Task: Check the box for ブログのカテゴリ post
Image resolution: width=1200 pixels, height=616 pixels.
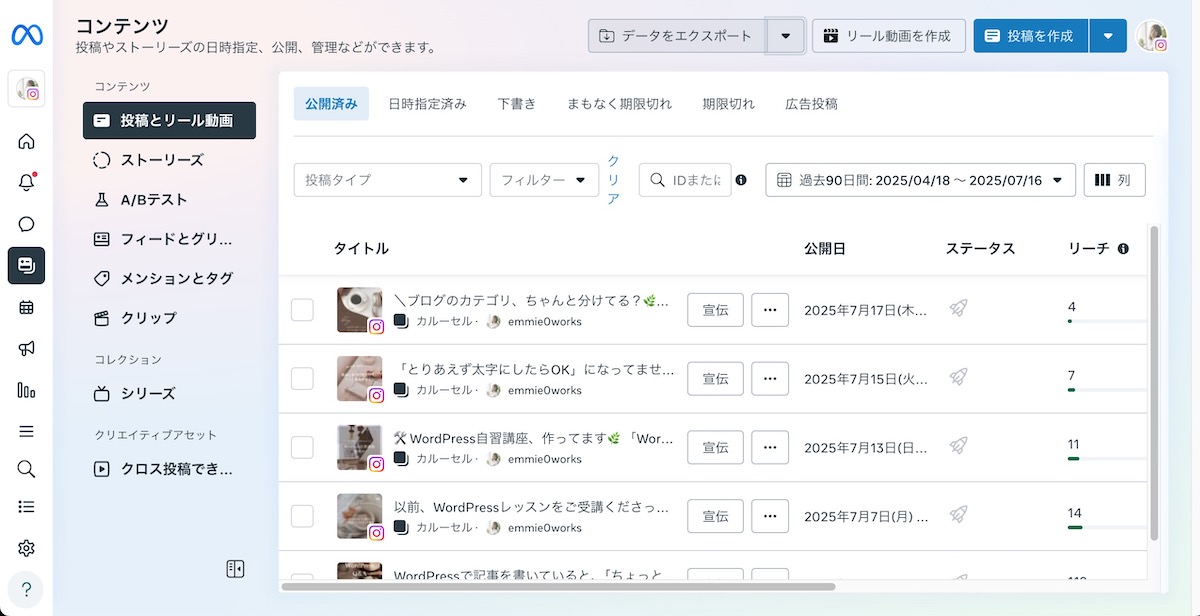Action: tap(302, 310)
